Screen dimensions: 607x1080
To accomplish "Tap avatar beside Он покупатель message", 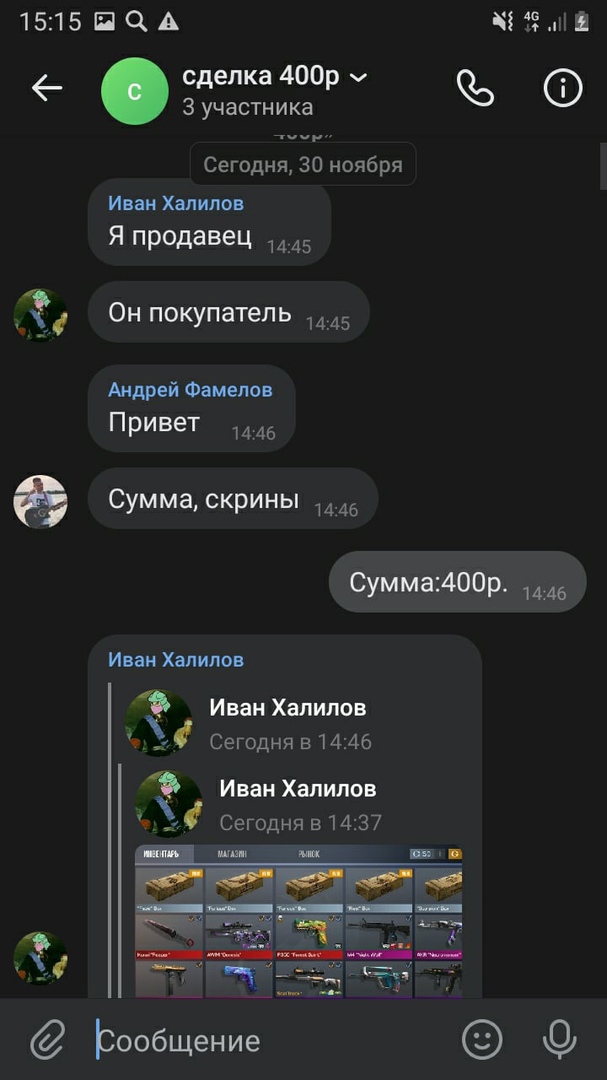I will [x=41, y=315].
